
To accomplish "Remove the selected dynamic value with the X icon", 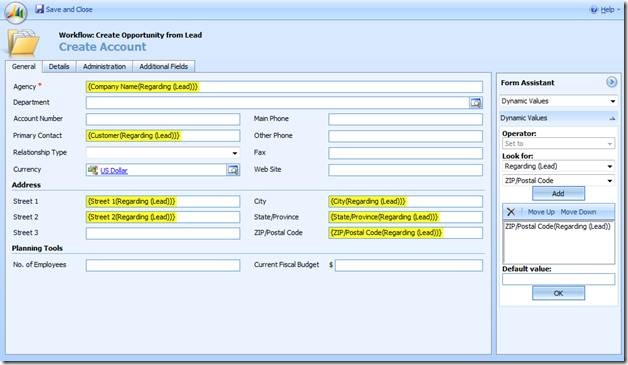I will tap(511, 212).
